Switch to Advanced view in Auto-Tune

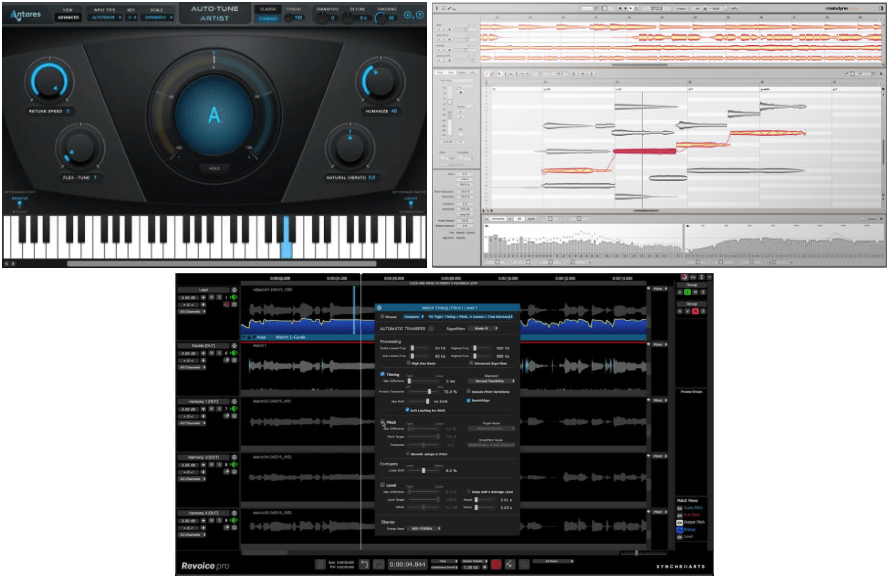pos(67,17)
